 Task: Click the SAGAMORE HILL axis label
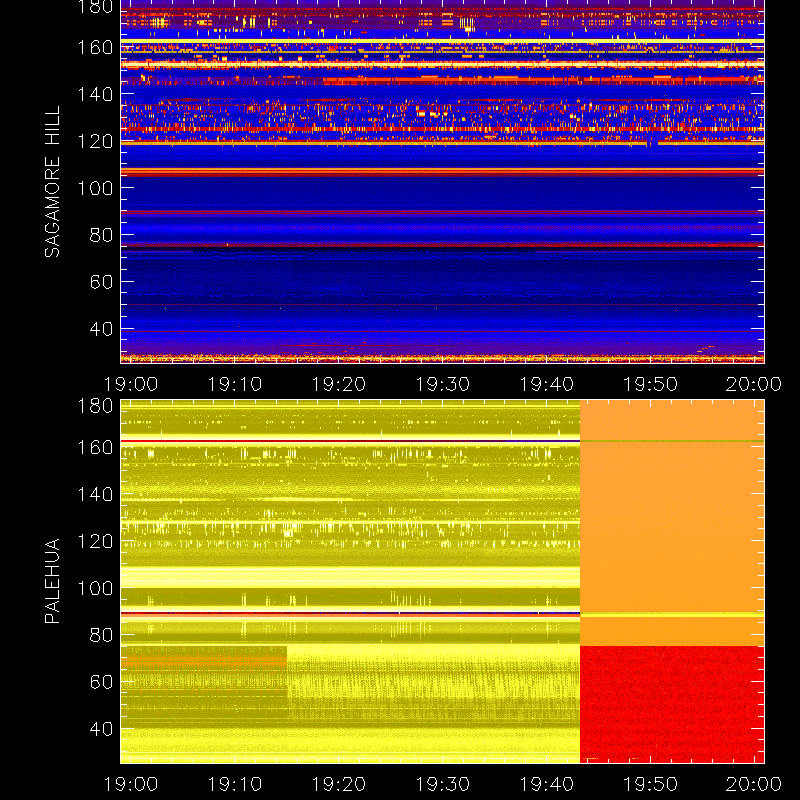[52, 182]
